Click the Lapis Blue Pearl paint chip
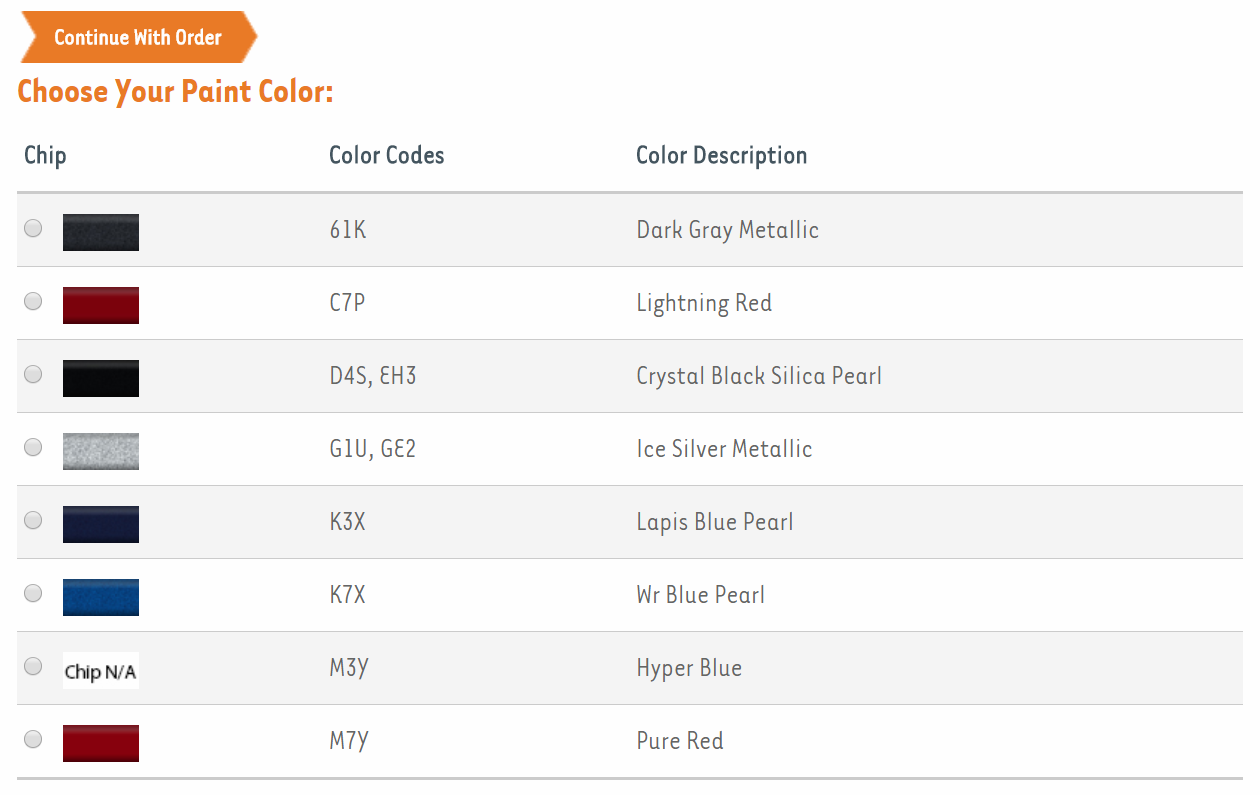The height and width of the screenshot is (795, 1260). tap(101, 524)
